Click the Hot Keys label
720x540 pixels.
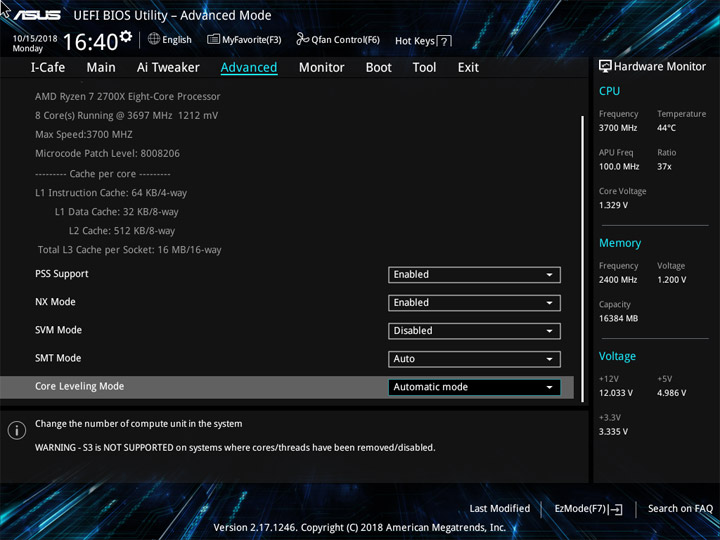click(x=415, y=41)
